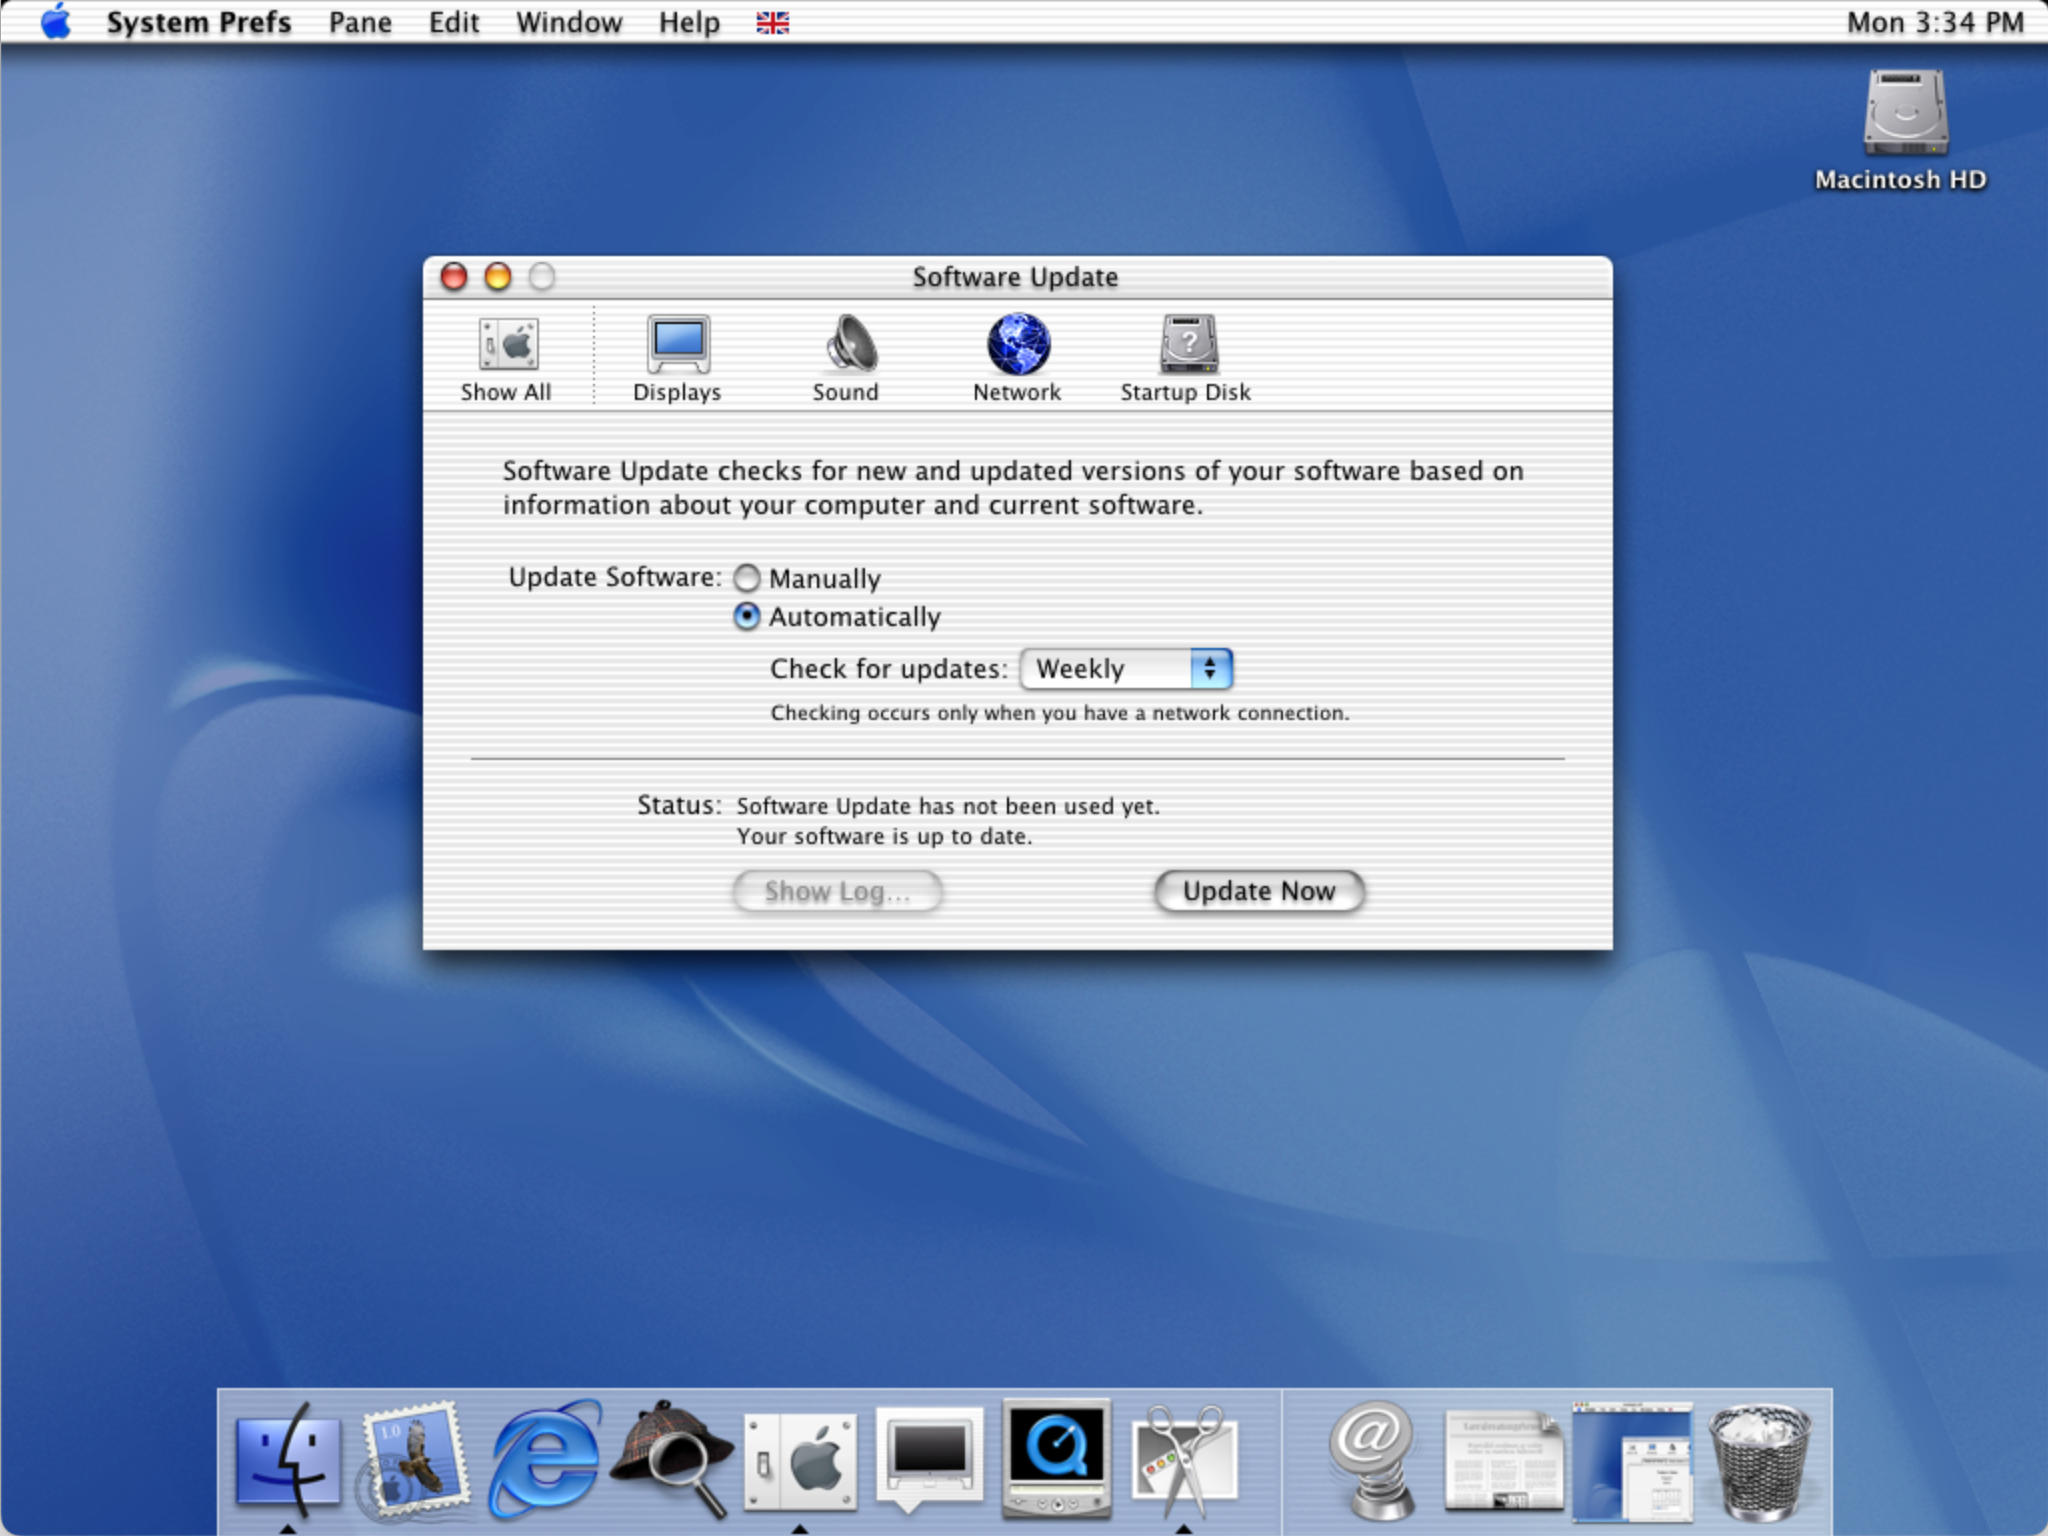Open the Startup Disk preference pane
The width and height of the screenshot is (2048, 1536).
[1186, 358]
